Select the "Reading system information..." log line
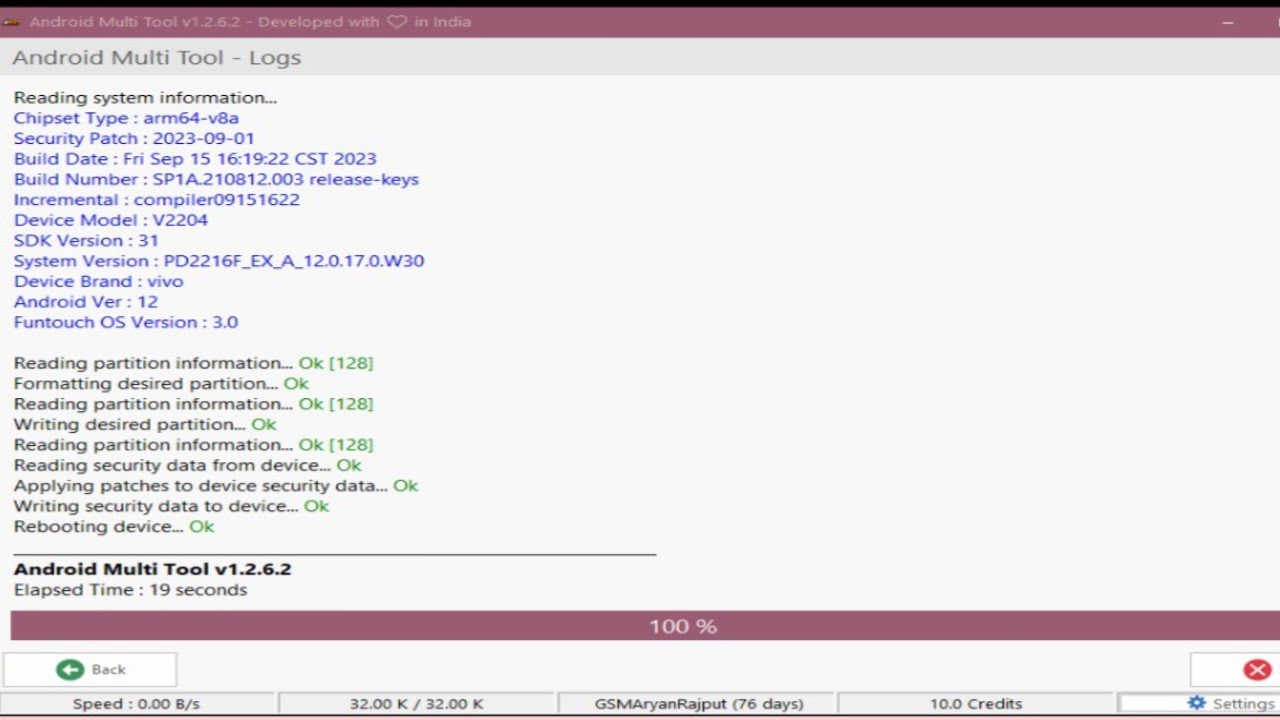 pos(145,98)
